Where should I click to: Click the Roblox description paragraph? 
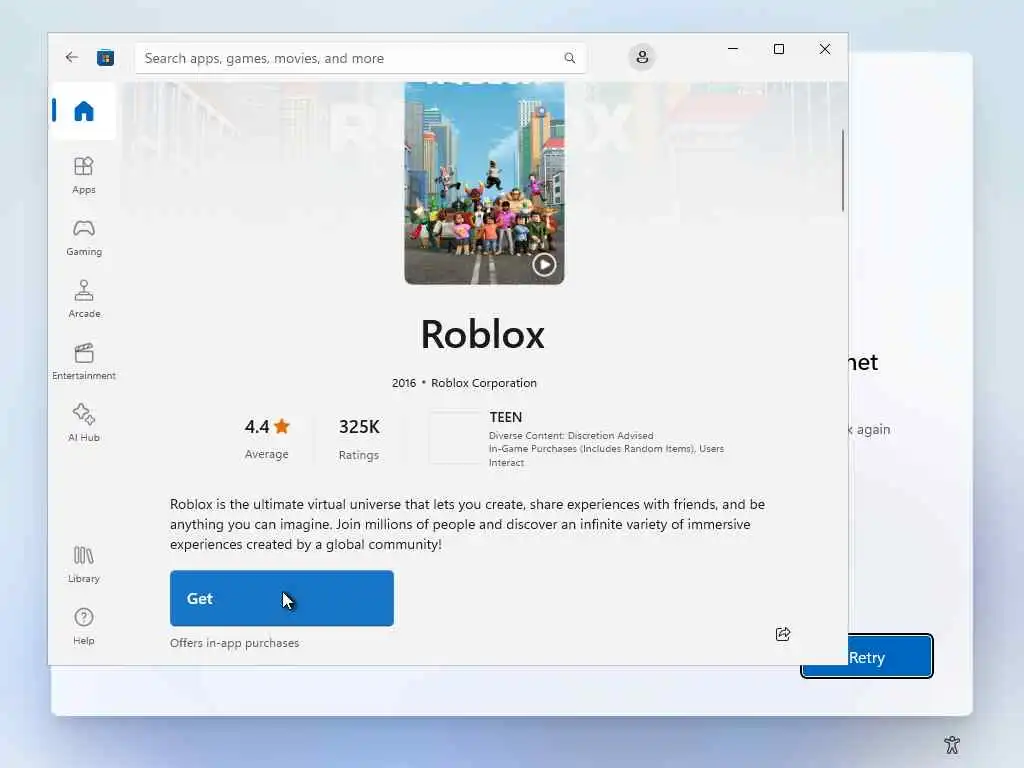[x=467, y=524]
